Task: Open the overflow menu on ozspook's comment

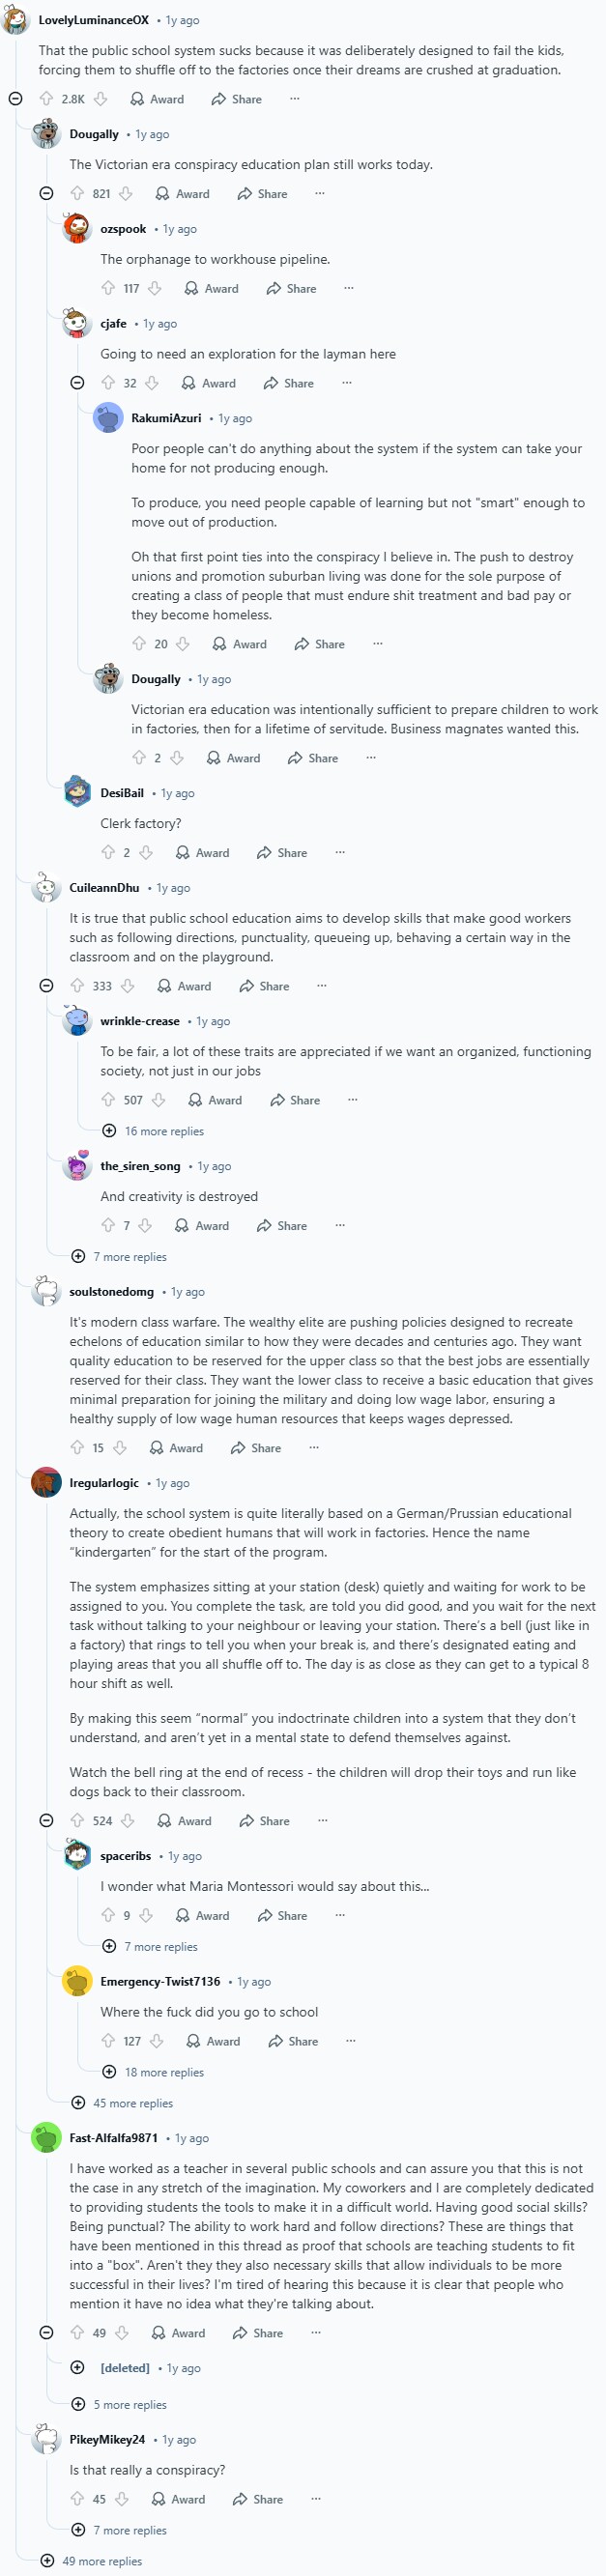Action: (348, 288)
